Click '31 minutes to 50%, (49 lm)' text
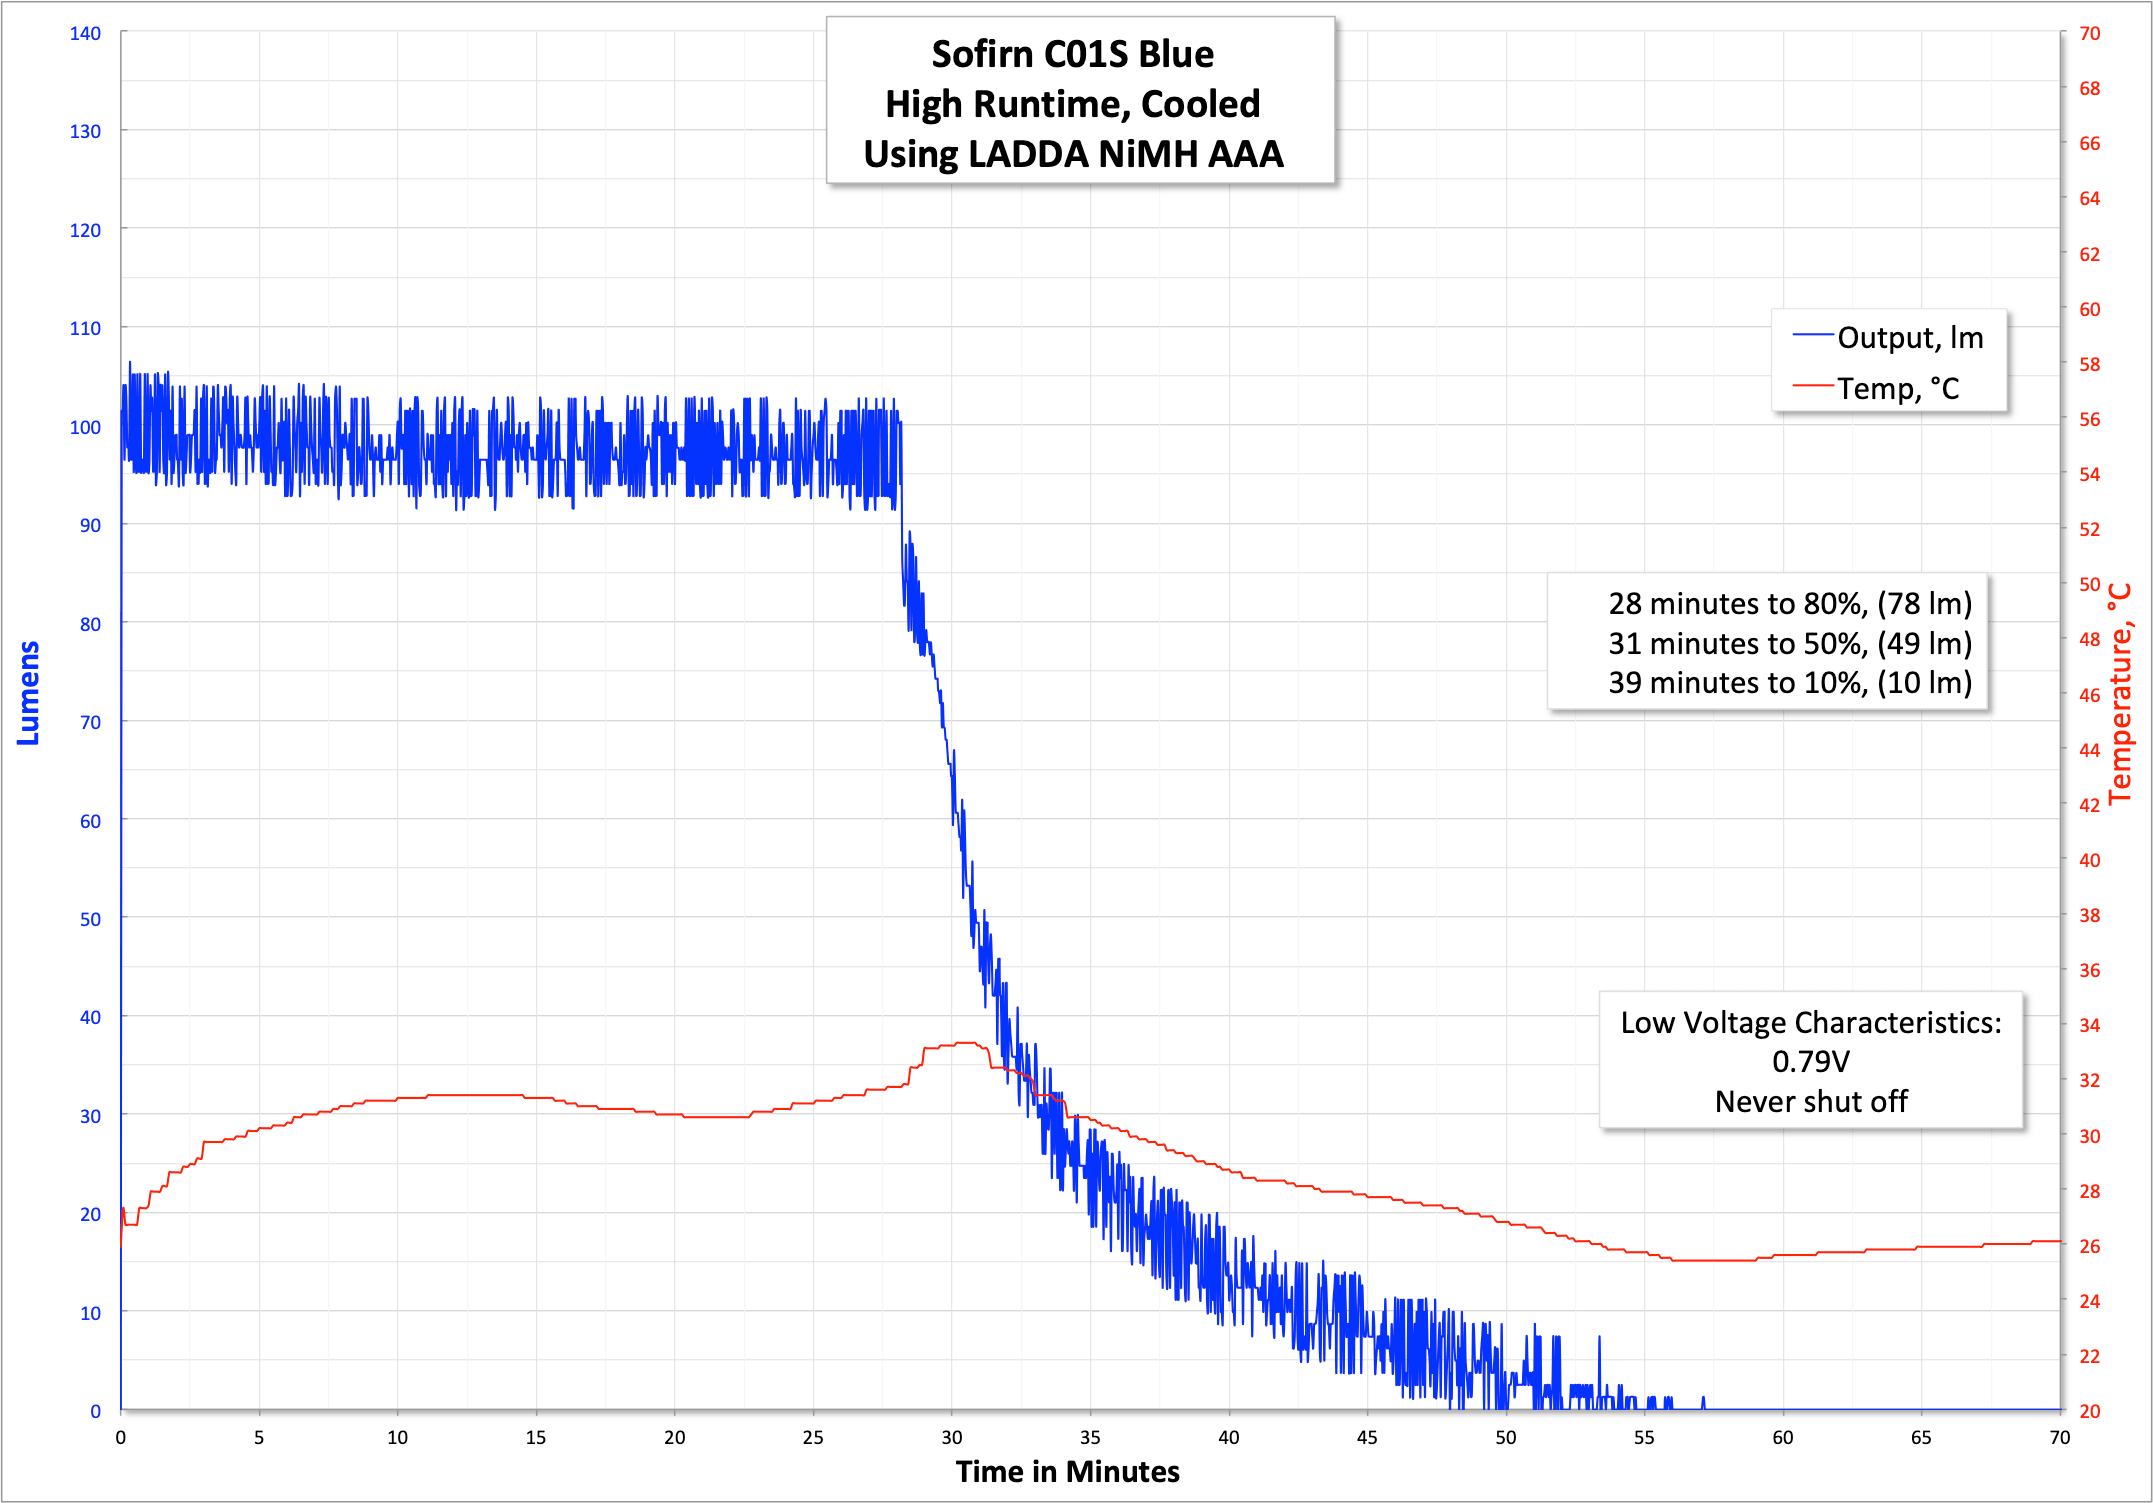The height and width of the screenshot is (1503, 2153). [1789, 643]
